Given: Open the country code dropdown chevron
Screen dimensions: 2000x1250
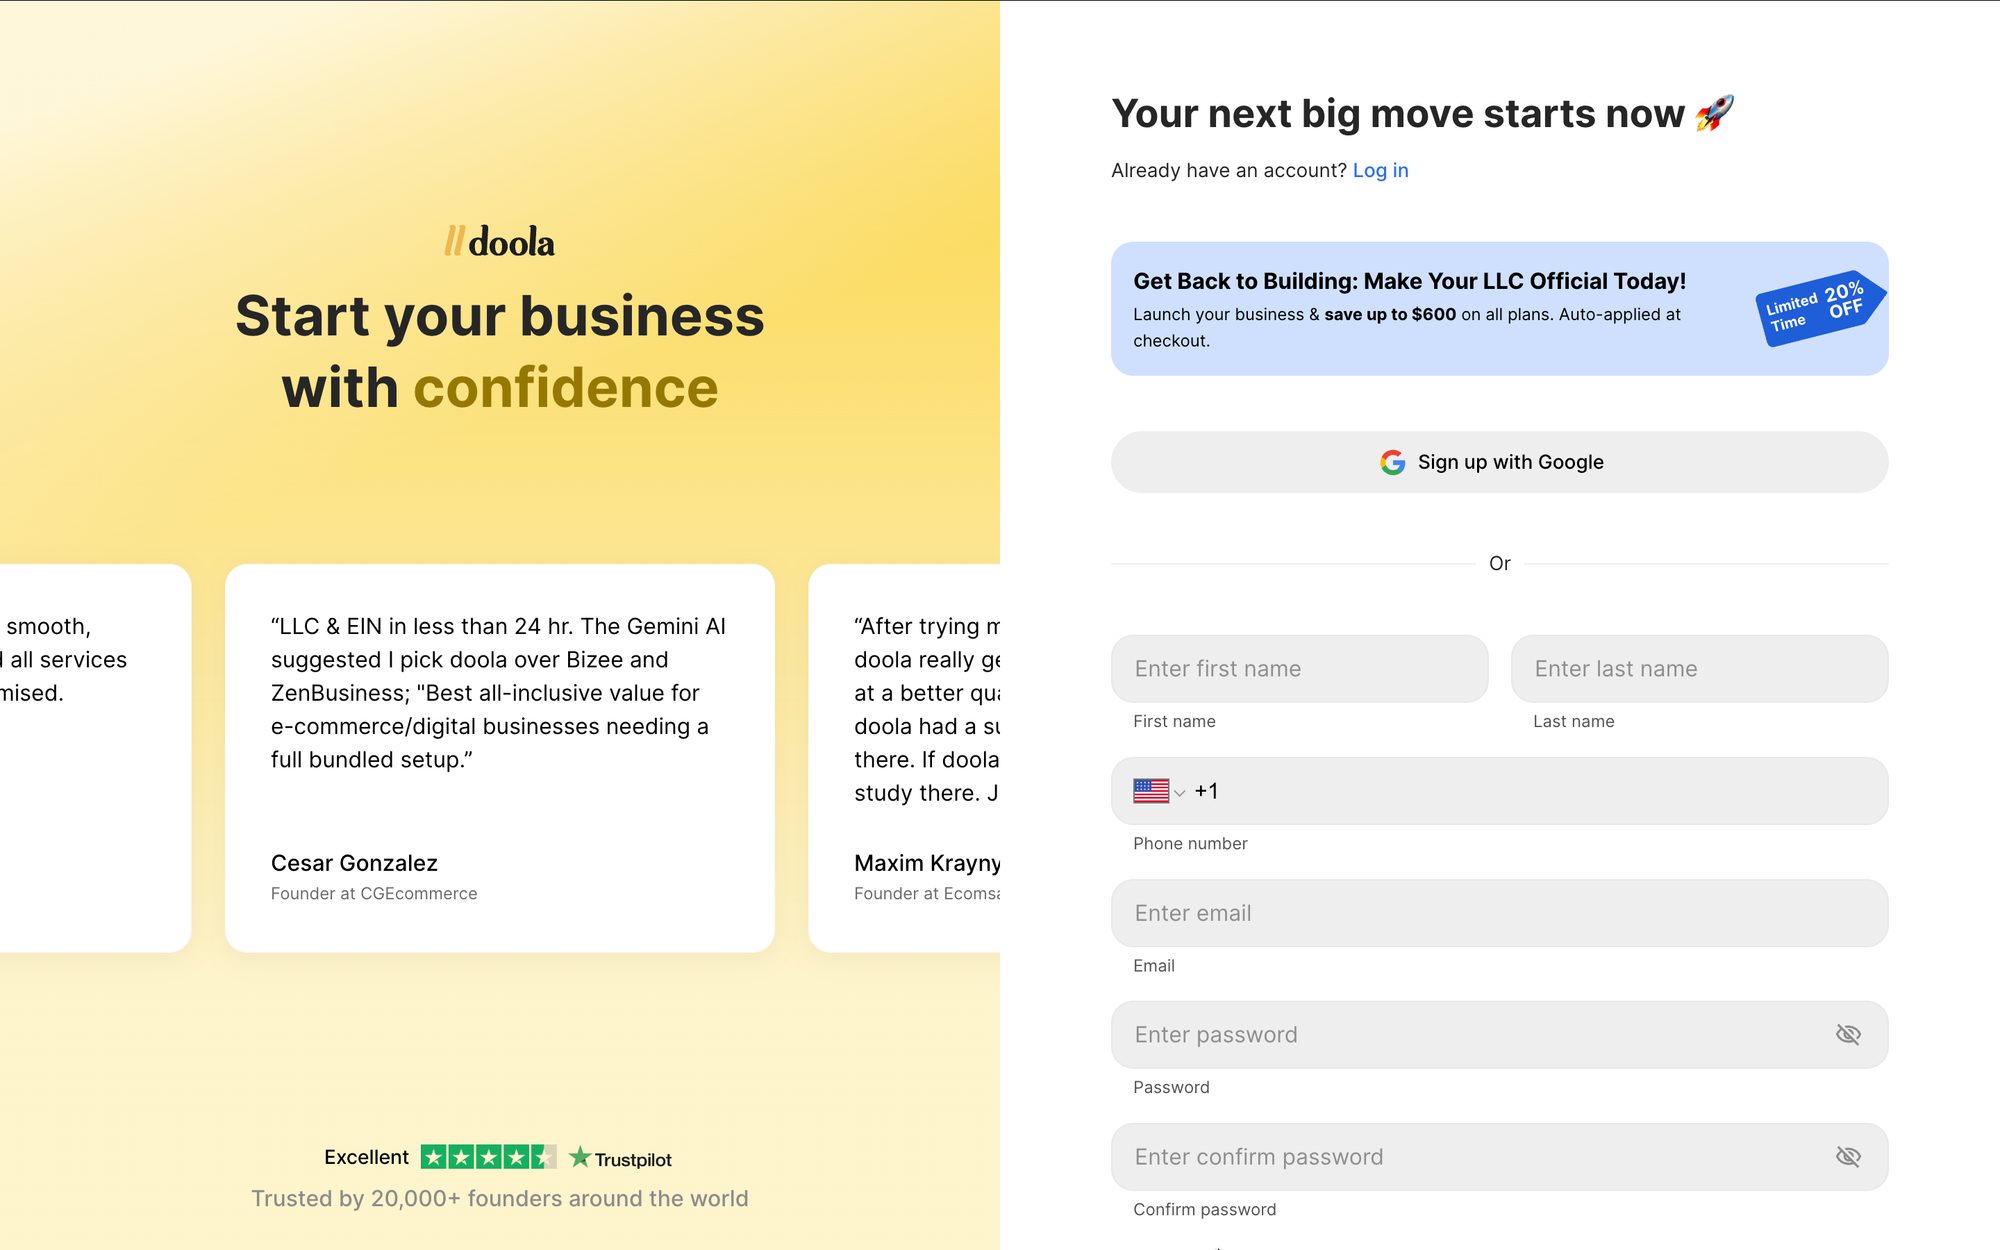Looking at the screenshot, I should point(1180,793).
